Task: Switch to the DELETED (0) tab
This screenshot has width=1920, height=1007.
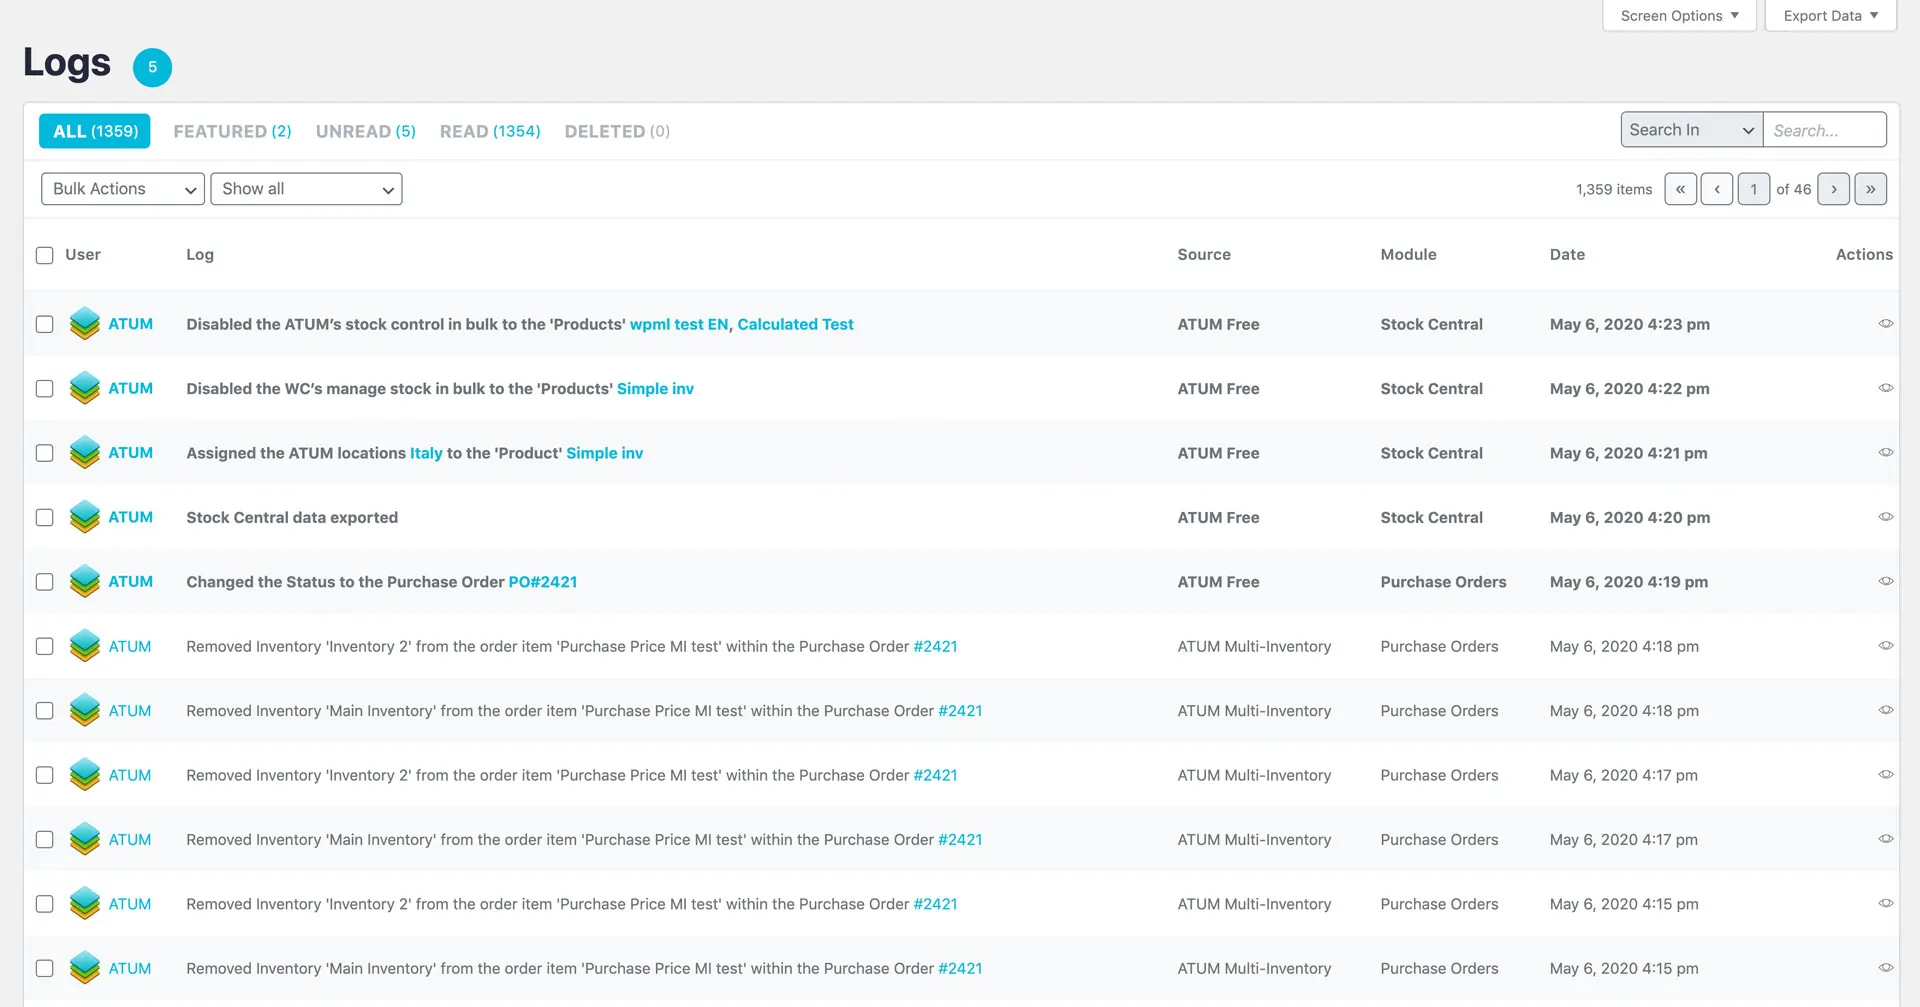Action: tap(617, 131)
